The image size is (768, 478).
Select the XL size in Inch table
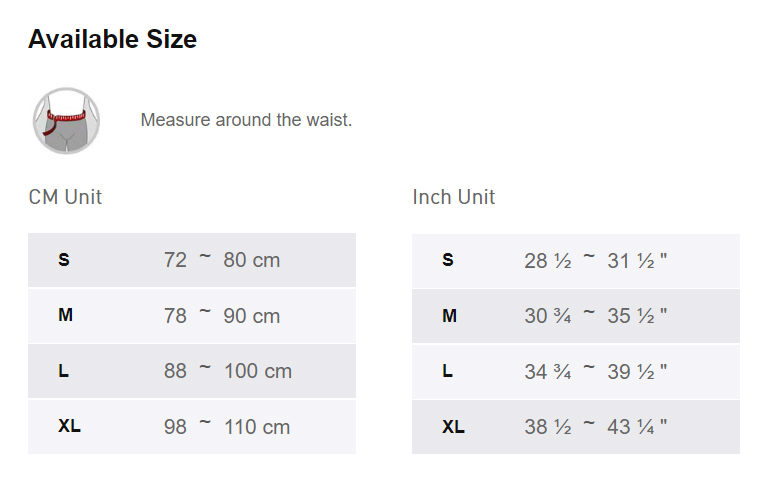pos(453,427)
